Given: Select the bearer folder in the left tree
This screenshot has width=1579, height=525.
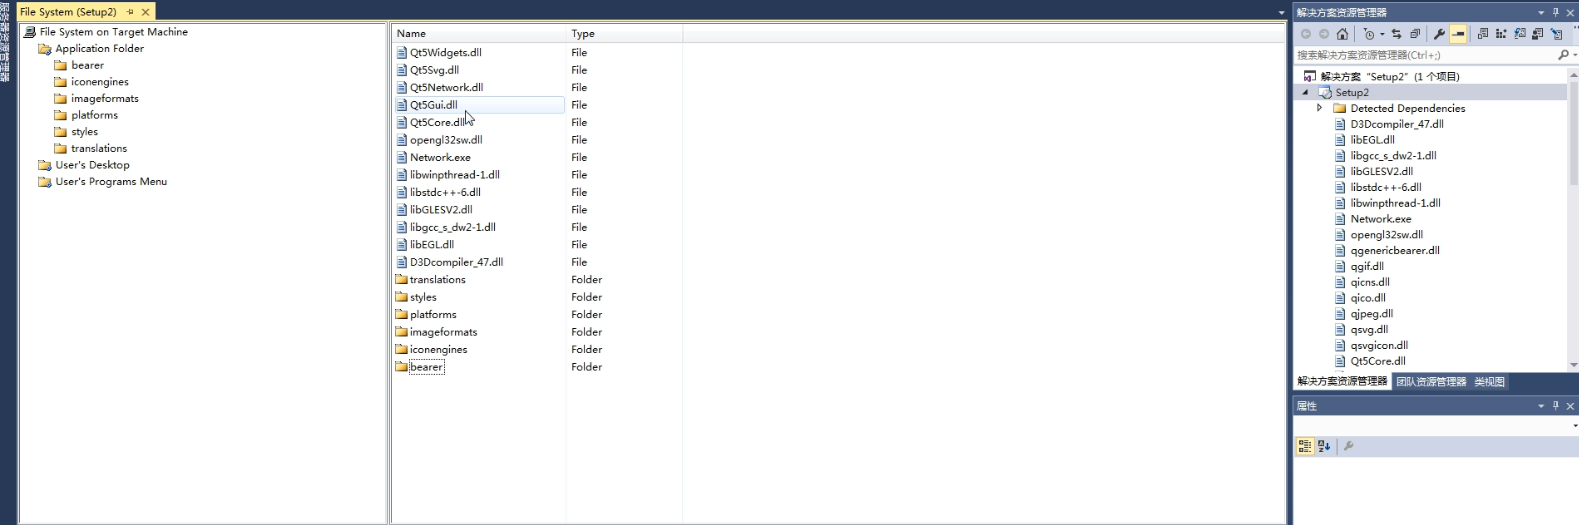Looking at the screenshot, I should click(87, 65).
